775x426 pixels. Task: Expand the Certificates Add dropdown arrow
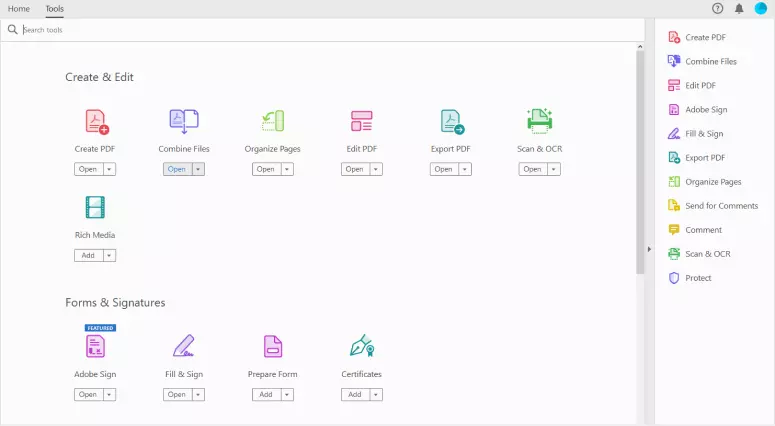click(x=376, y=394)
